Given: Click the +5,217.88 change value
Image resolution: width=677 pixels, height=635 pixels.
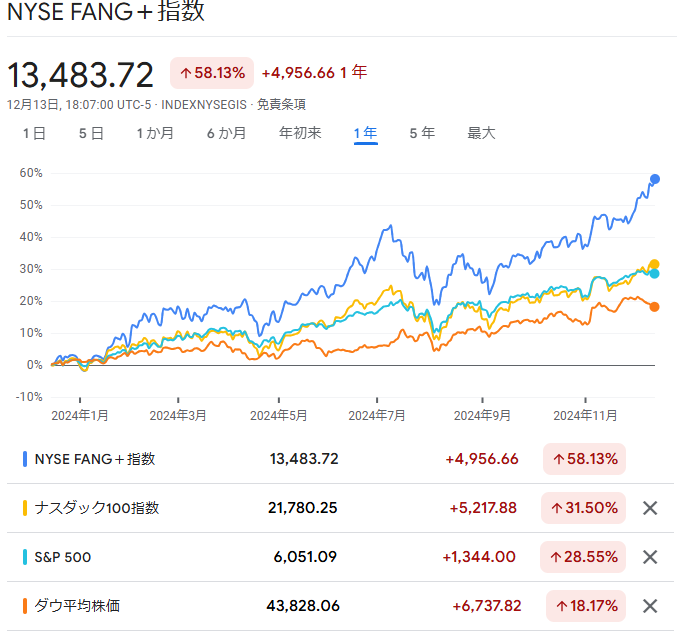Looking at the screenshot, I should coord(483,508).
